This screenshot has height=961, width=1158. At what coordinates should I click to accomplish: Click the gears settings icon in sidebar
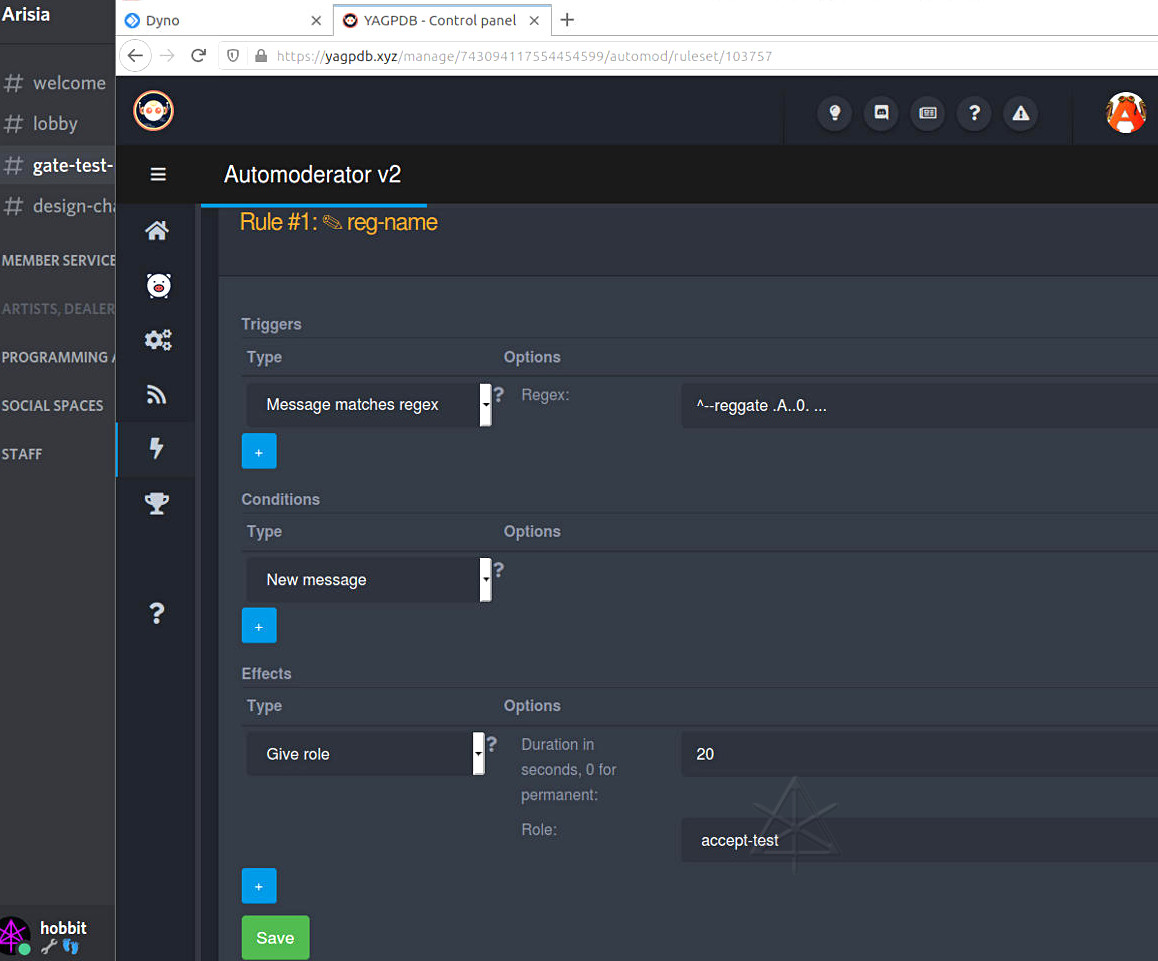coord(157,340)
